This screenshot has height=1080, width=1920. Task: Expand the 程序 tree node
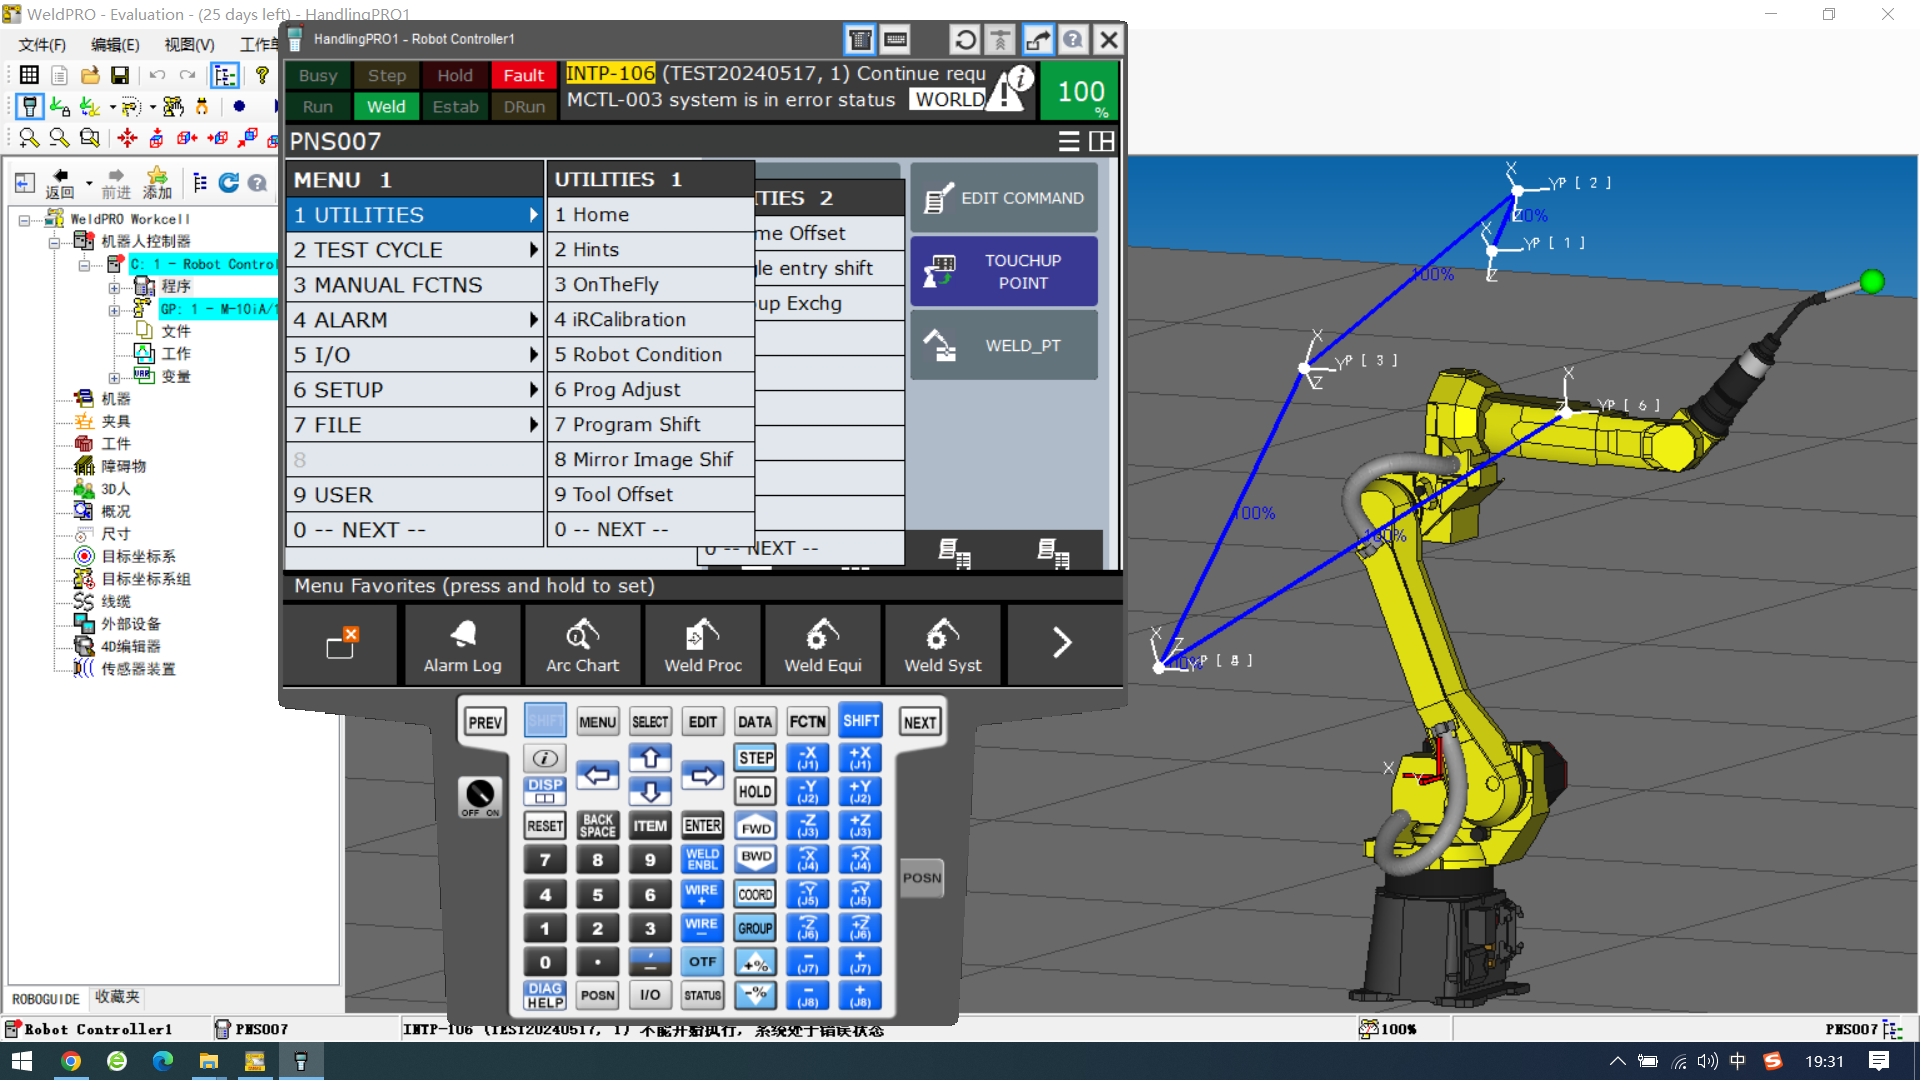click(114, 287)
